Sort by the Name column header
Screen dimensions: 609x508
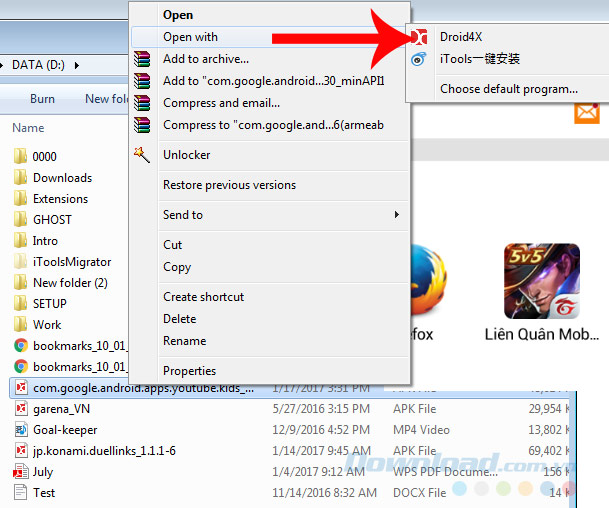[28, 128]
